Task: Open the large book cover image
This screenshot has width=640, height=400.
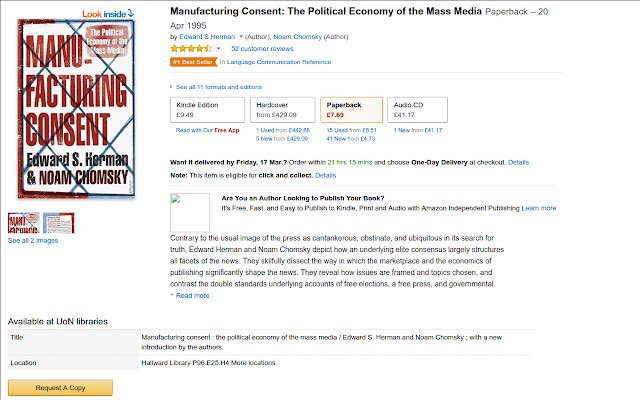Action: [x=76, y=109]
